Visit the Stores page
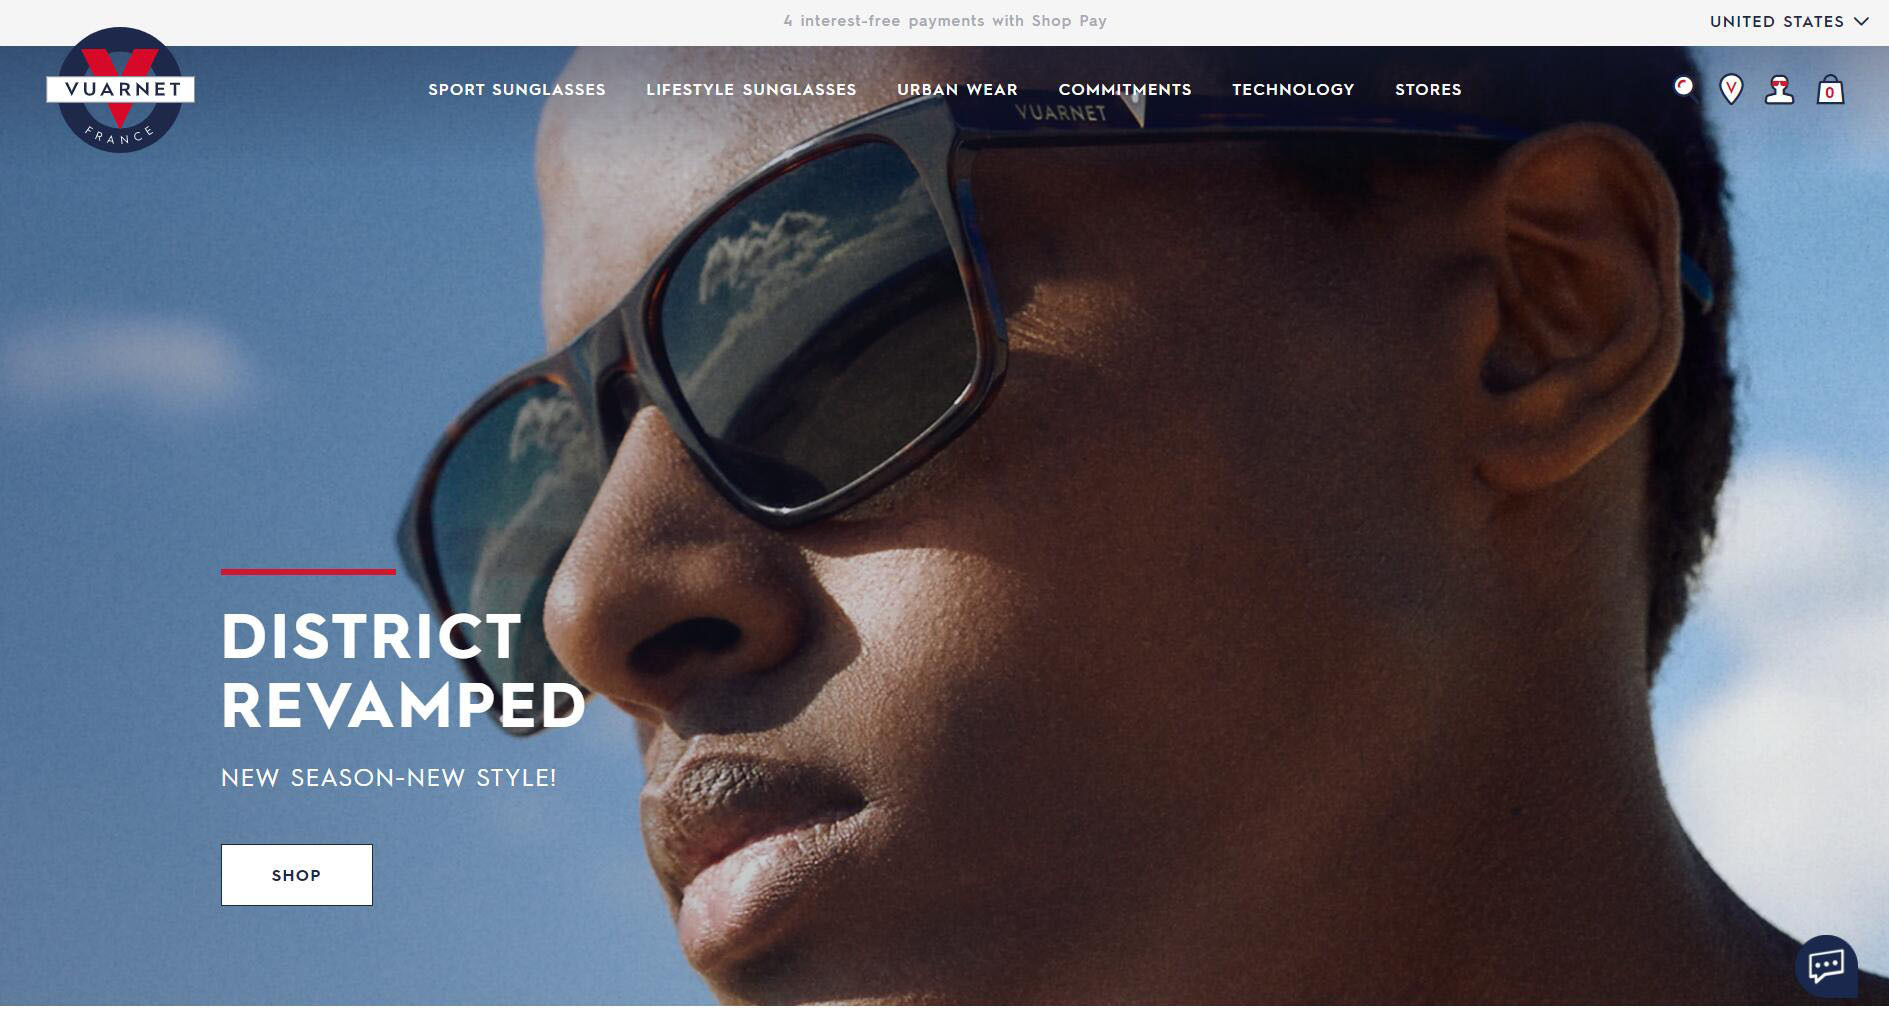The height and width of the screenshot is (1017, 1889). click(x=1428, y=89)
